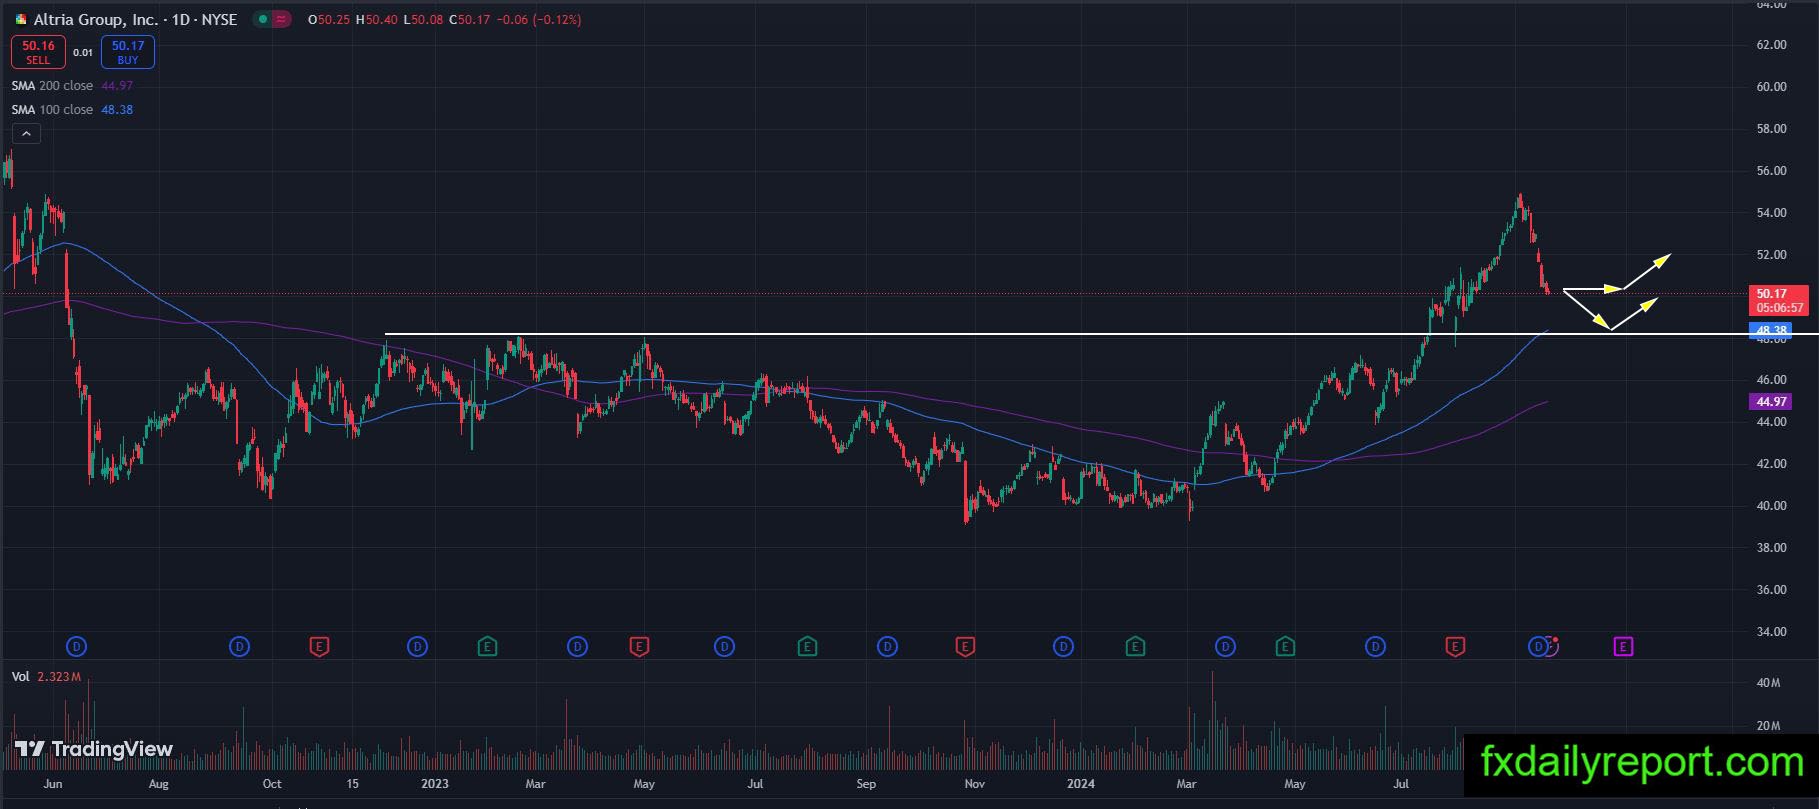
Task: Click the pink approximate-sign data indicator
Action: (281, 20)
